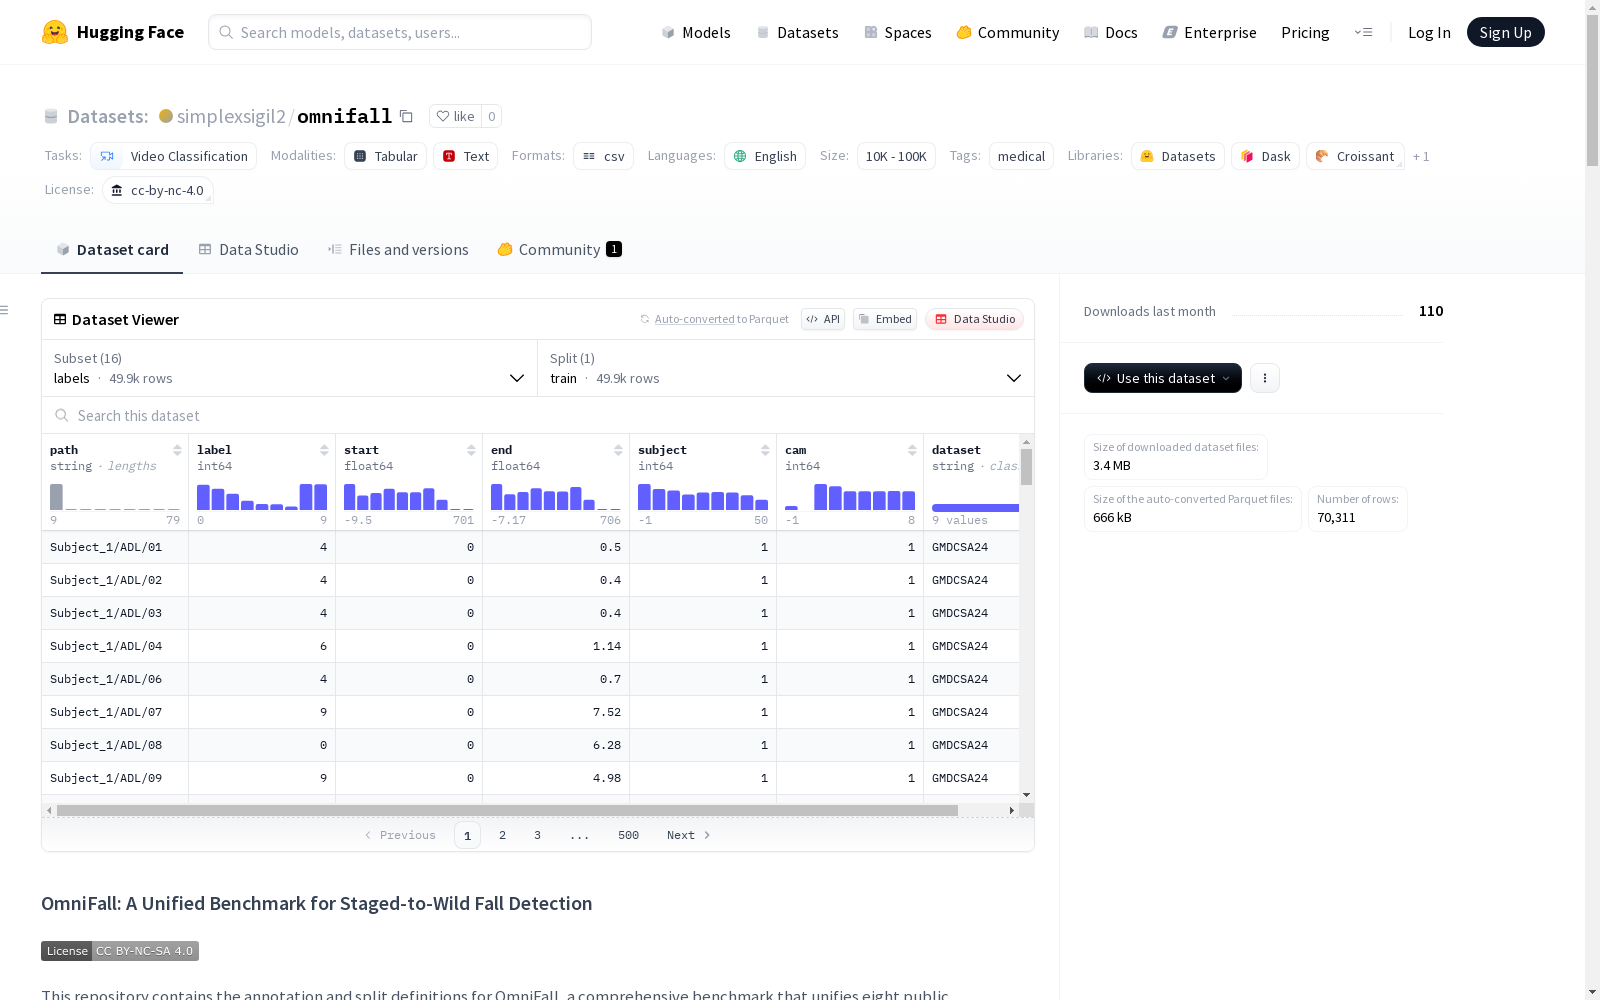Open Community in the top navigation

[1008, 32]
